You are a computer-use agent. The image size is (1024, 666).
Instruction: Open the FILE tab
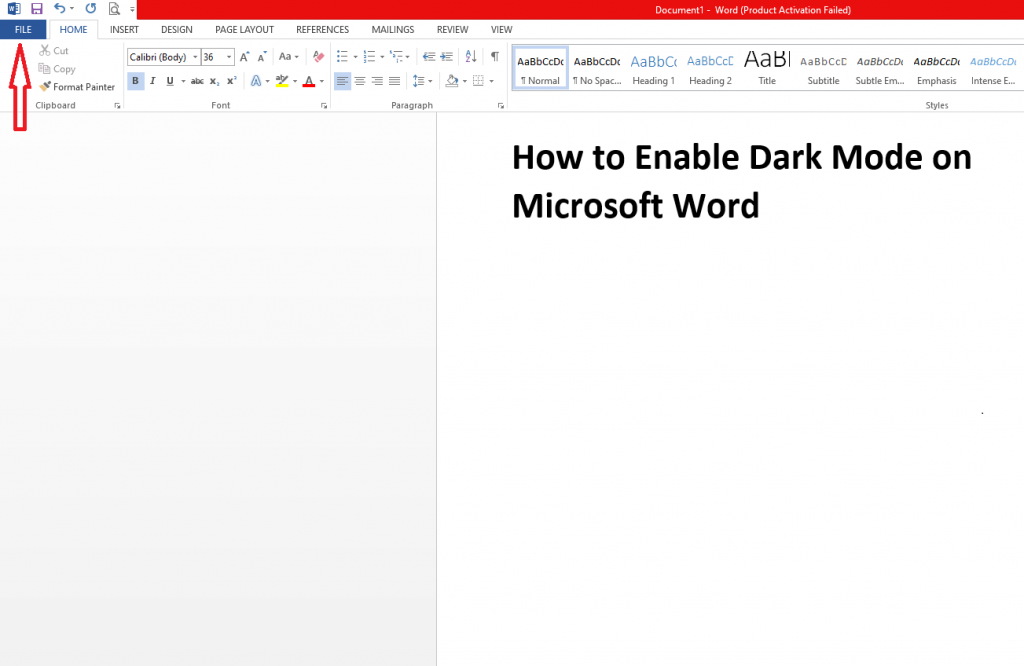point(23,29)
